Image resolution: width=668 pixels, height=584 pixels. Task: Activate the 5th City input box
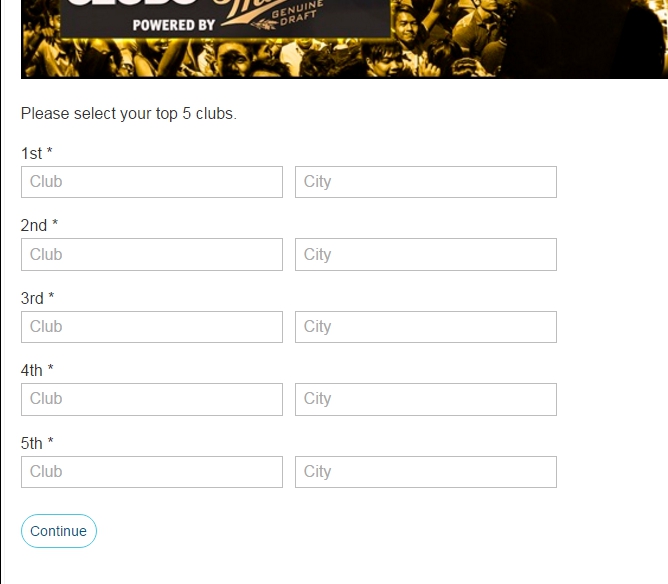(x=426, y=472)
